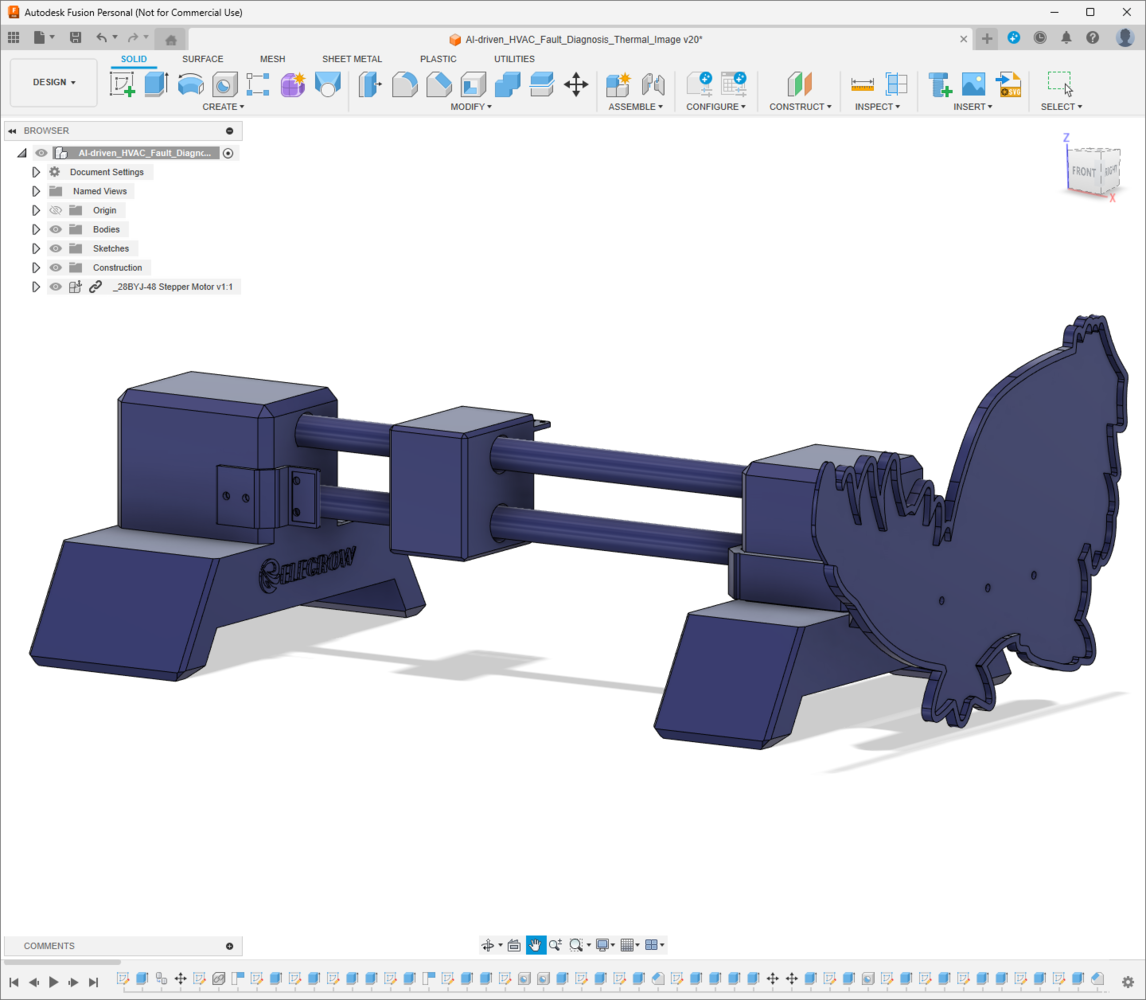Activate the Move/Copy tool
The image size is (1146, 1000).
point(576,84)
